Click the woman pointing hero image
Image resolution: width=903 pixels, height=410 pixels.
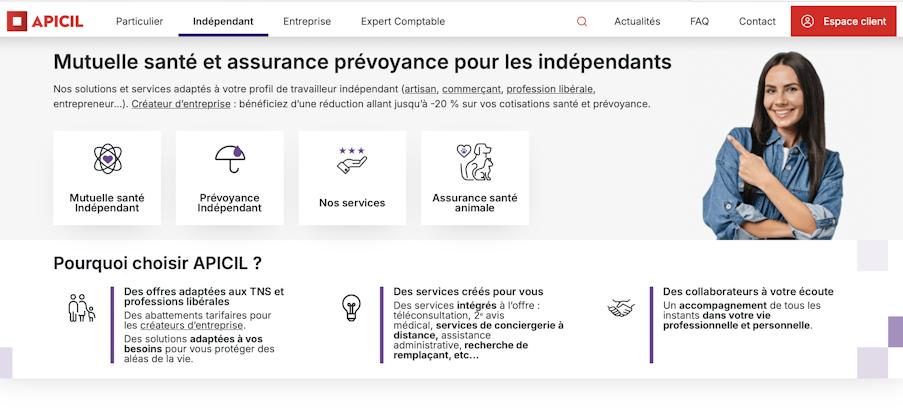coord(773,146)
